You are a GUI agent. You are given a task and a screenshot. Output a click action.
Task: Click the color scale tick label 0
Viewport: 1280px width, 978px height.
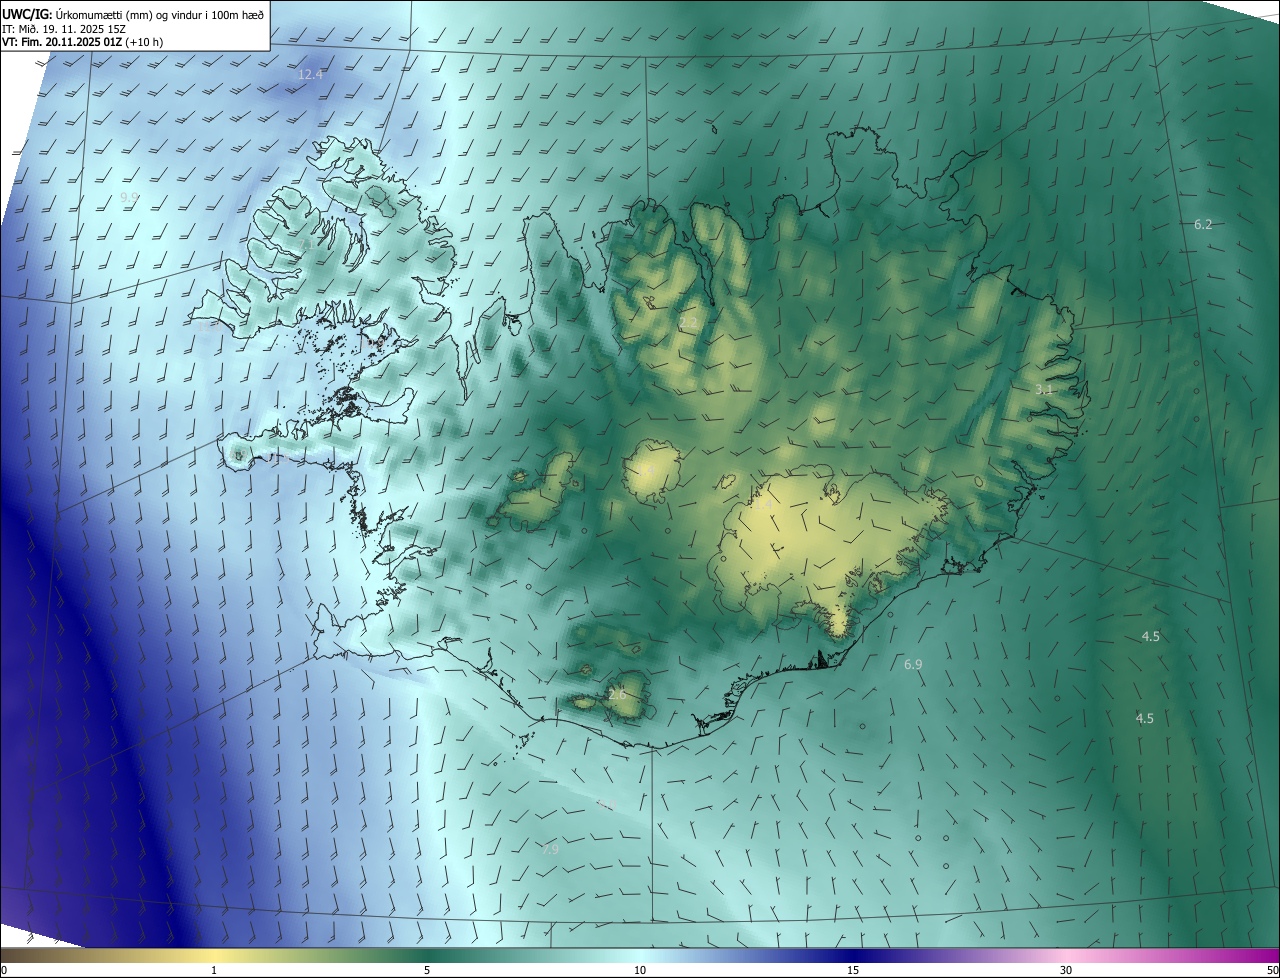(x=3, y=970)
